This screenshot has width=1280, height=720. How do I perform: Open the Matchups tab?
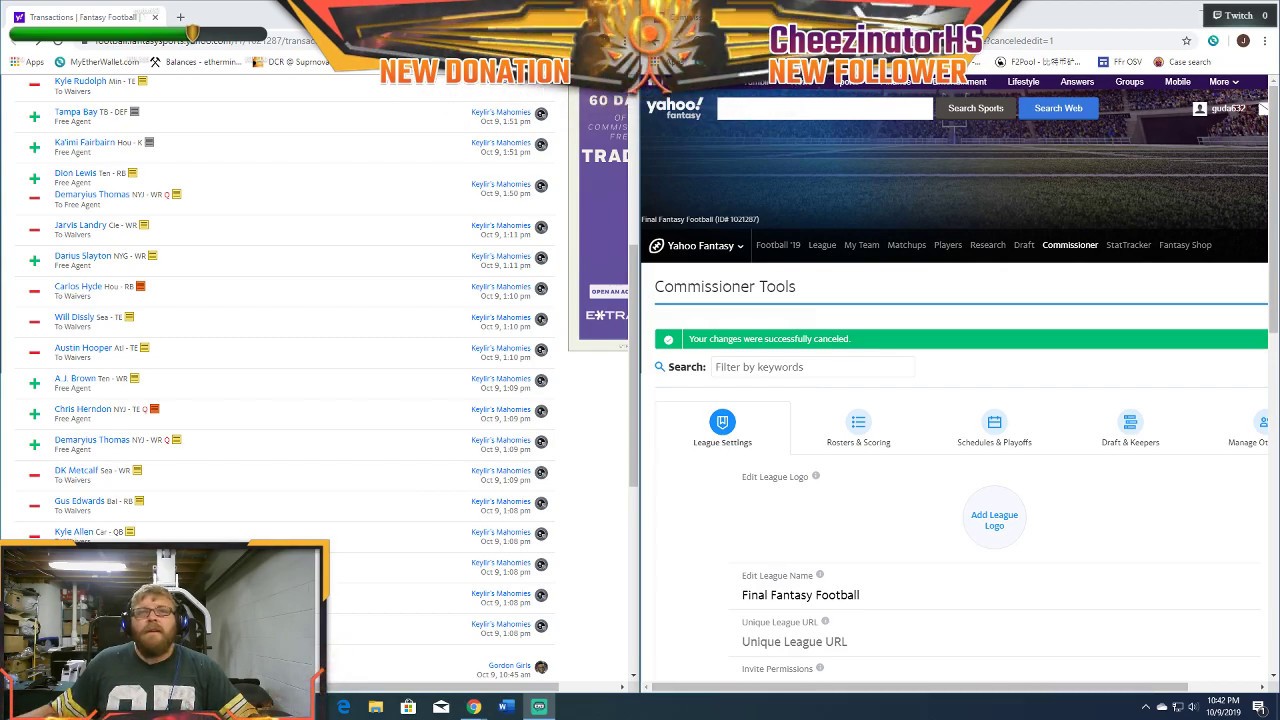pyautogui.click(x=907, y=245)
